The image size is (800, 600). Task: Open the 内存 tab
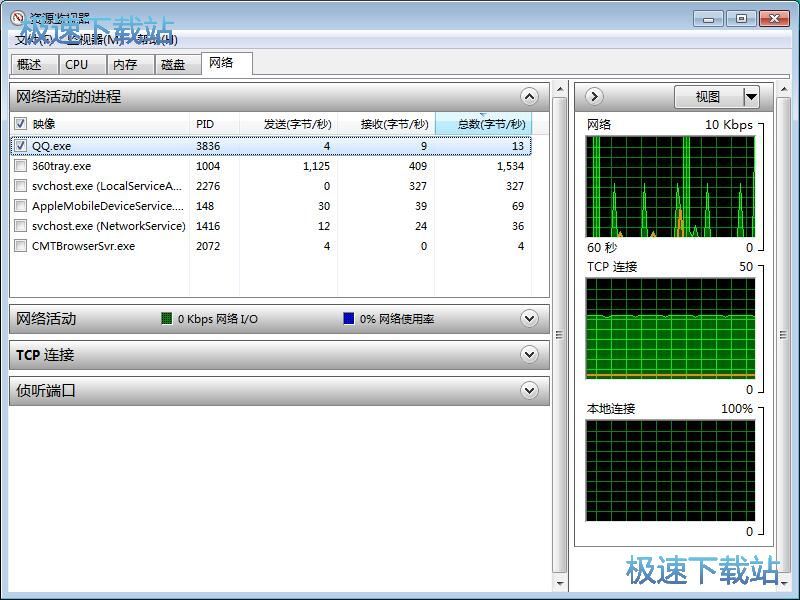pyautogui.click(x=130, y=65)
